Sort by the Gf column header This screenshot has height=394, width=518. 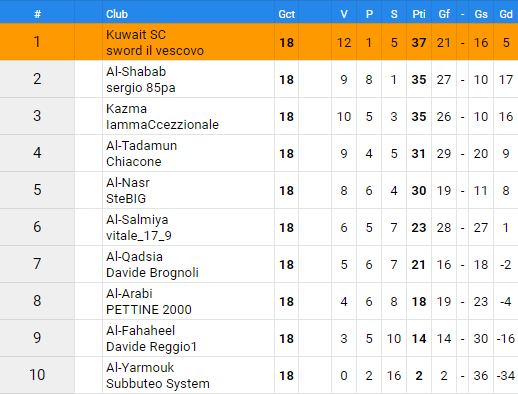click(444, 14)
